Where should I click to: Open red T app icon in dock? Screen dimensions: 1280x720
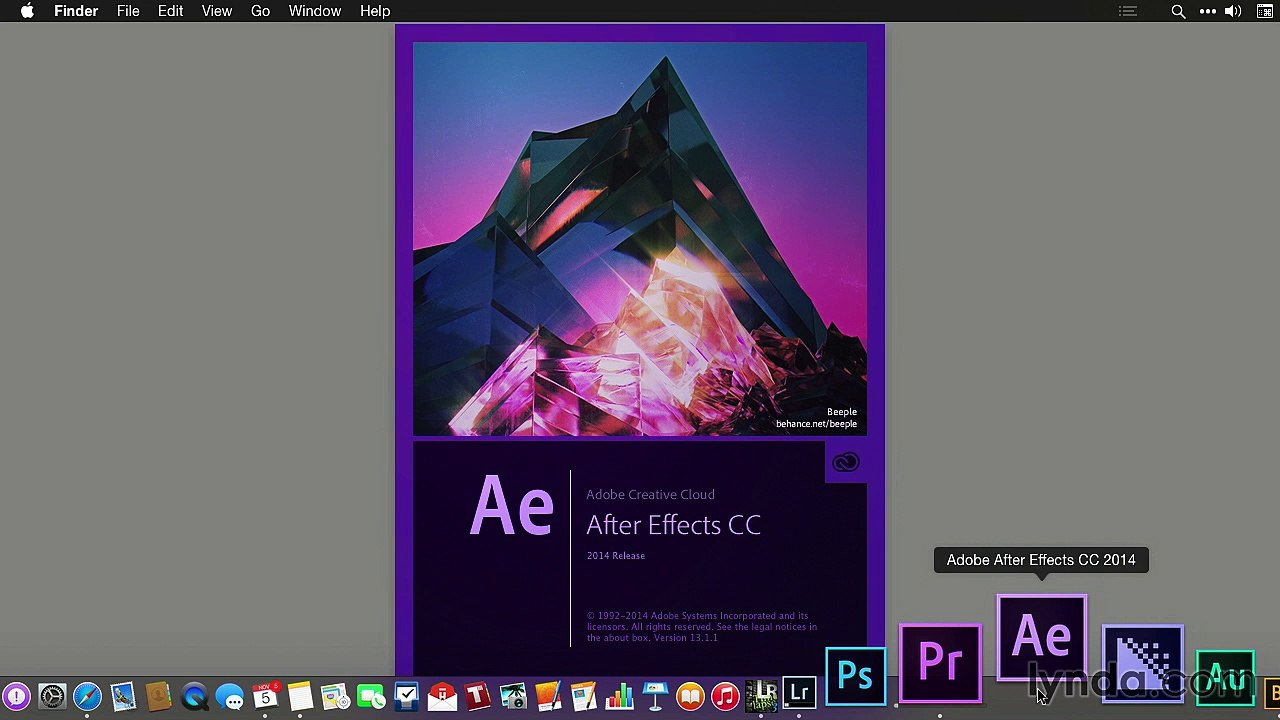pos(477,695)
